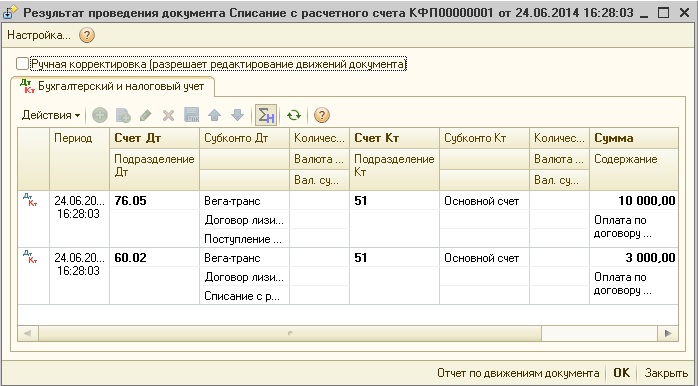Screen dimensions: 698x386
Task: Open help from the table toolbar question icon
Action: click(x=322, y=115)
